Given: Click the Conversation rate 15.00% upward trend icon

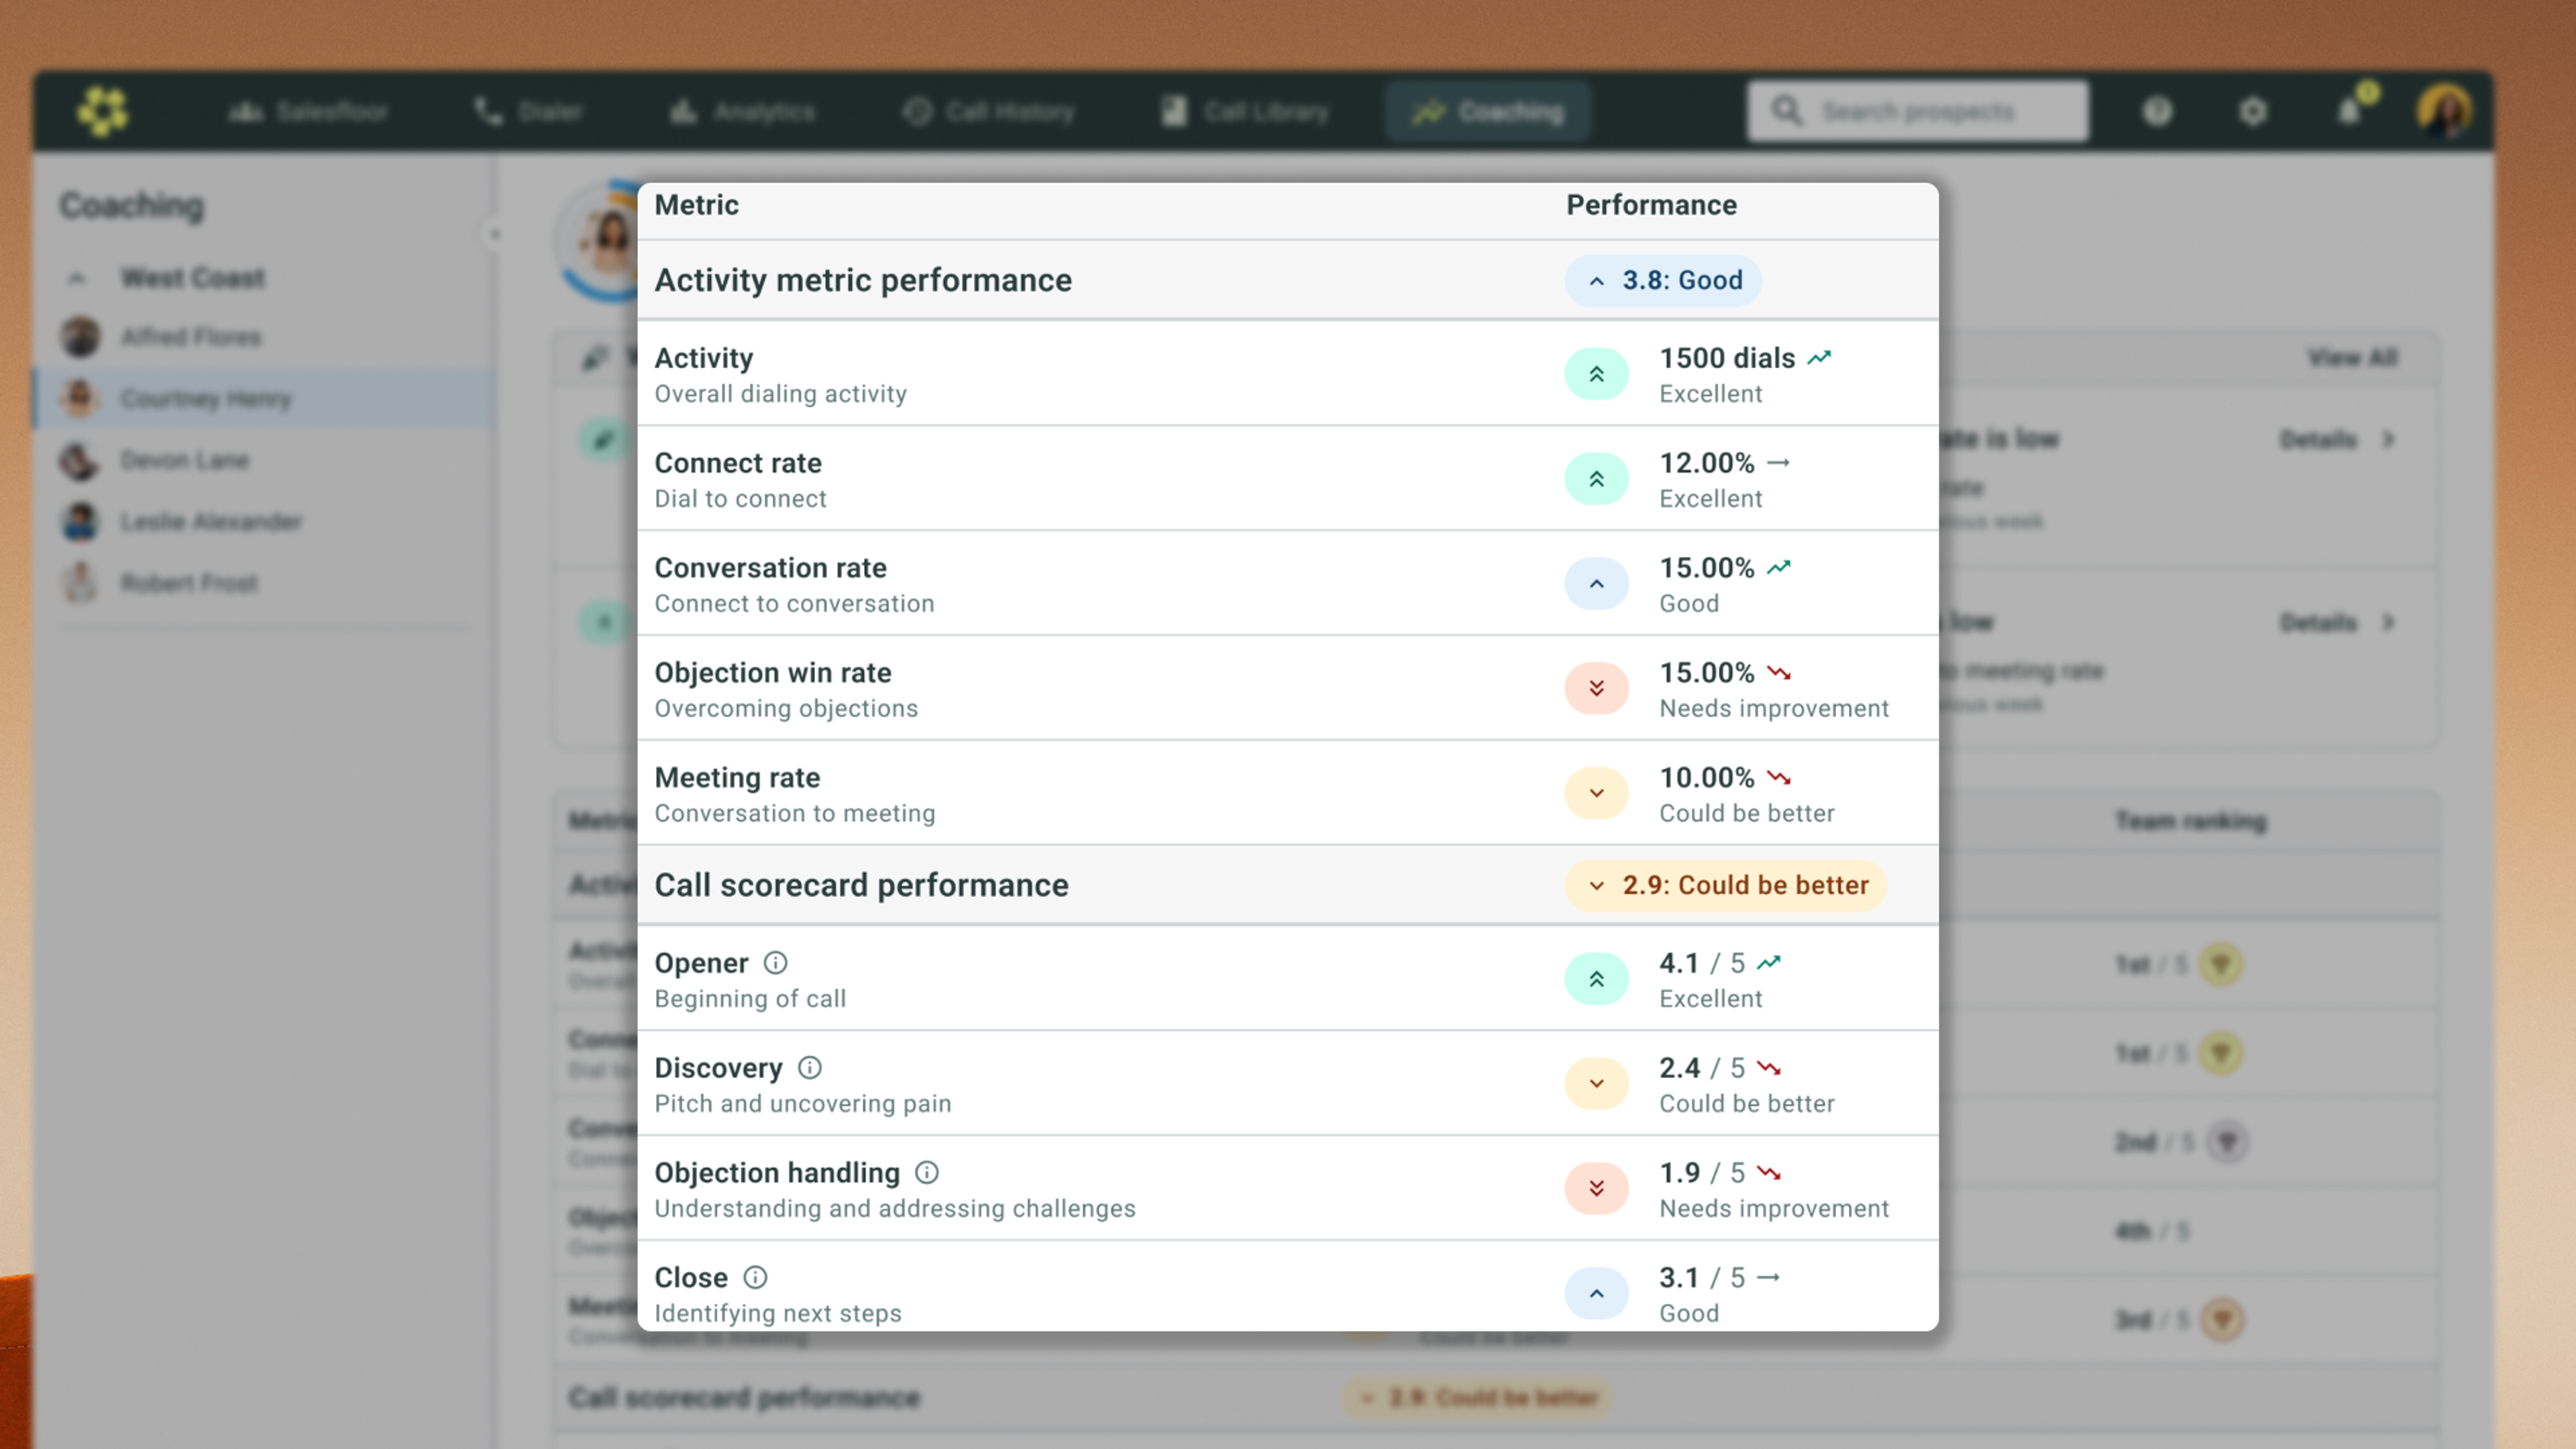Looking at the screenshot, I should [x=1778, y=567].
